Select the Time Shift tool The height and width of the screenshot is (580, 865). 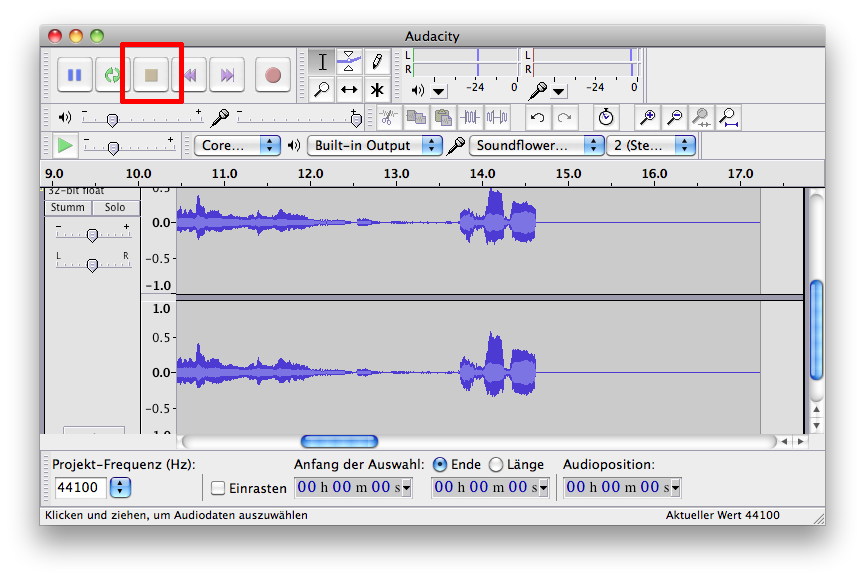coord(349,89)
